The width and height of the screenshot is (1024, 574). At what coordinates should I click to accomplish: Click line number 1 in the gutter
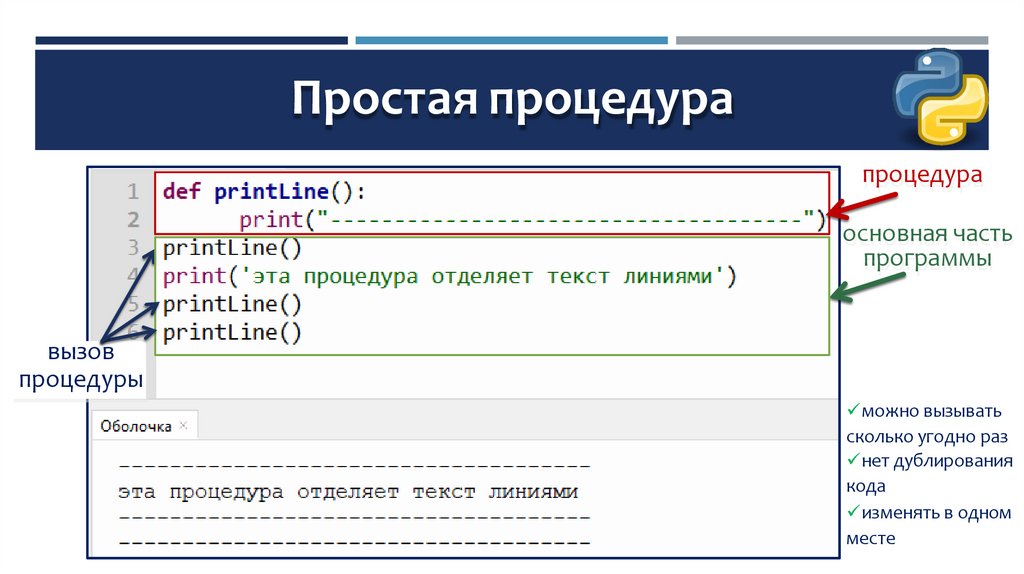tap(133, 191)
